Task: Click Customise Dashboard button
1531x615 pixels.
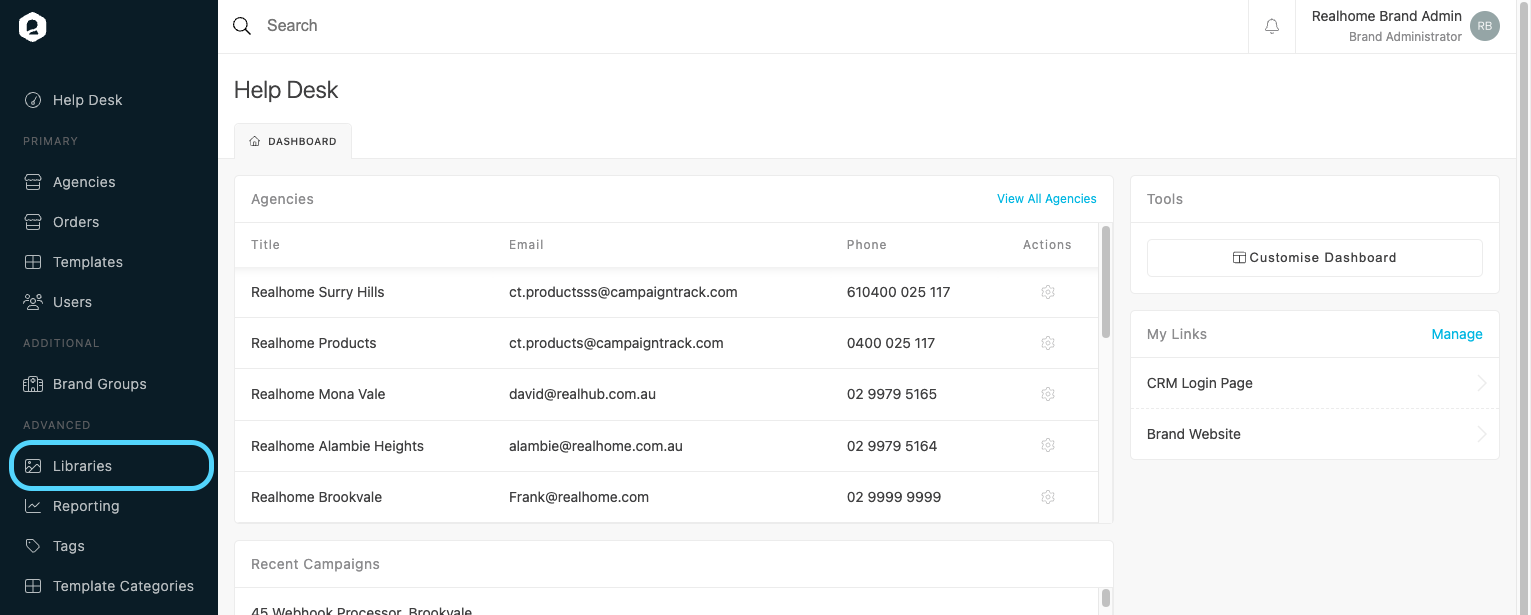Action: point(1315,257)
